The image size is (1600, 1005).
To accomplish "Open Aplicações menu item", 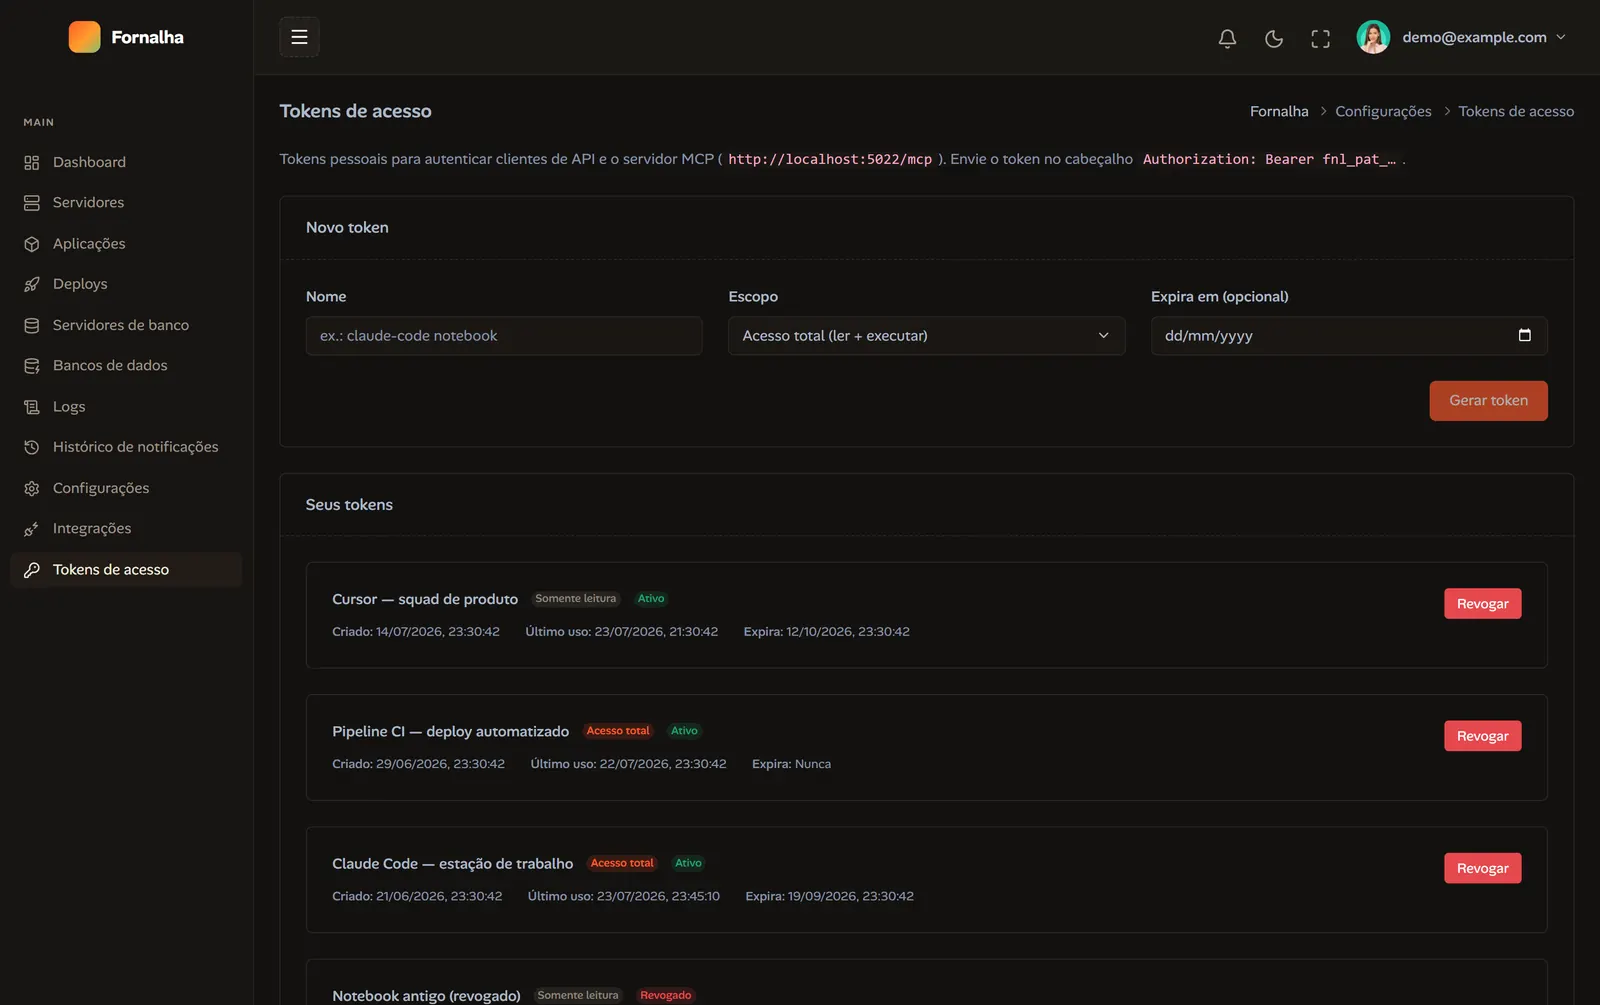I will (126, 244).
